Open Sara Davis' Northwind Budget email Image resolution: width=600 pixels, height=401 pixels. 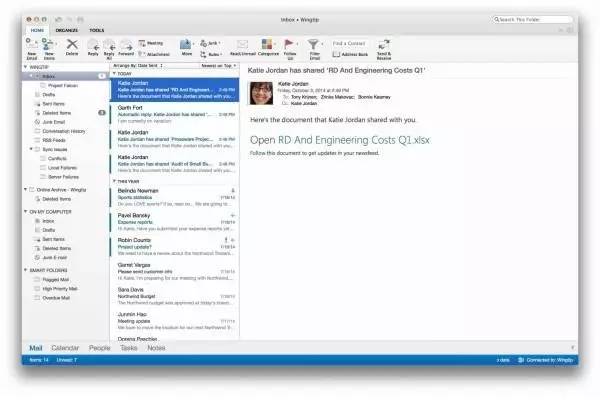[174, 296]
